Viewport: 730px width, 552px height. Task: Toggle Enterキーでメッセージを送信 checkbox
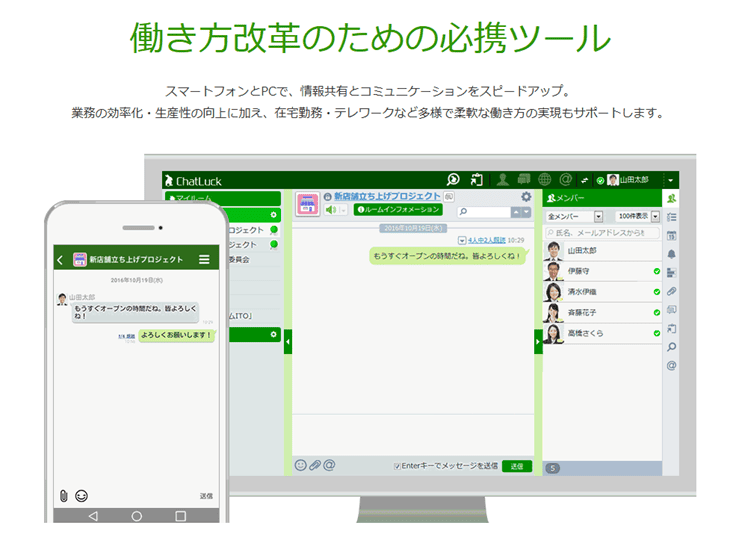tap(398, 466)
